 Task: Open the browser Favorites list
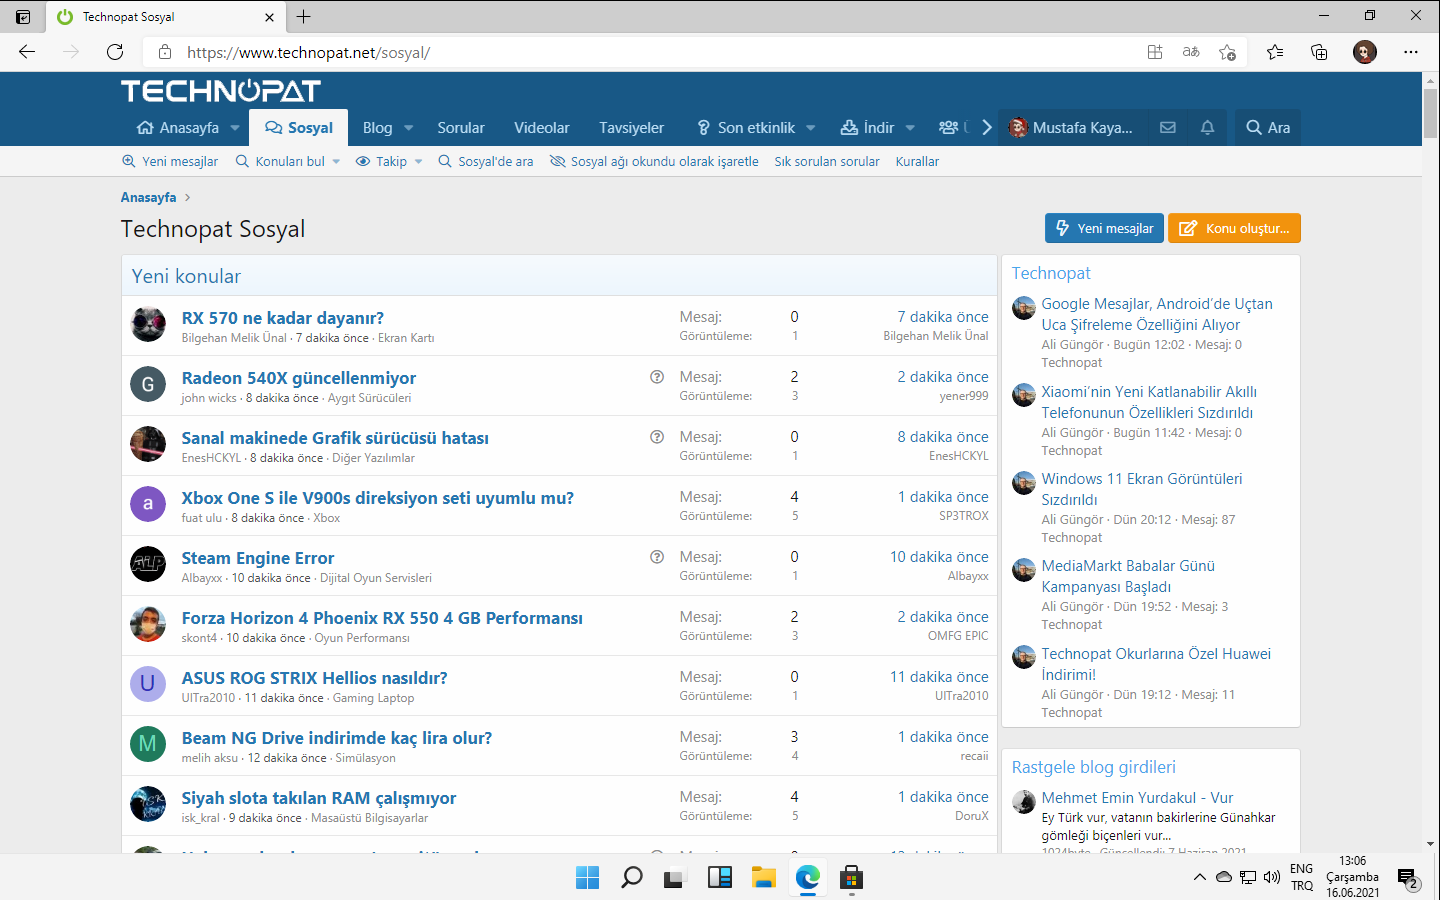[x=1275, y=52]
